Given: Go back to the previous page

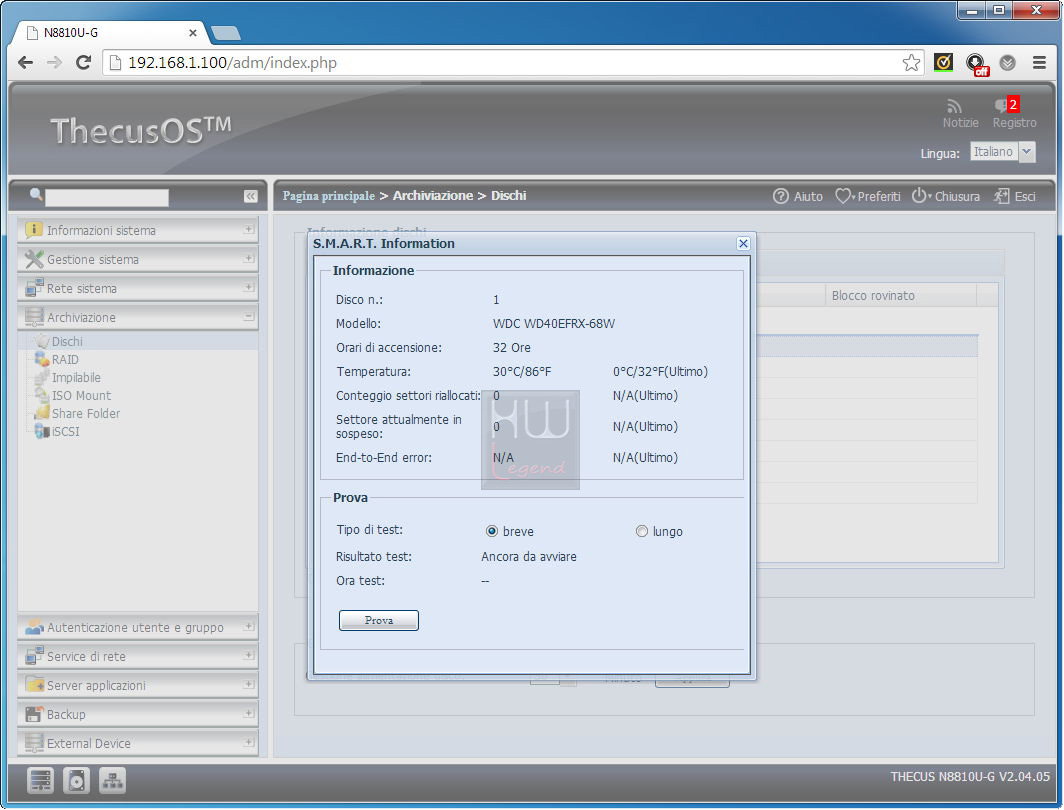Looking at the screenshot, I should (x=25, y=63).
